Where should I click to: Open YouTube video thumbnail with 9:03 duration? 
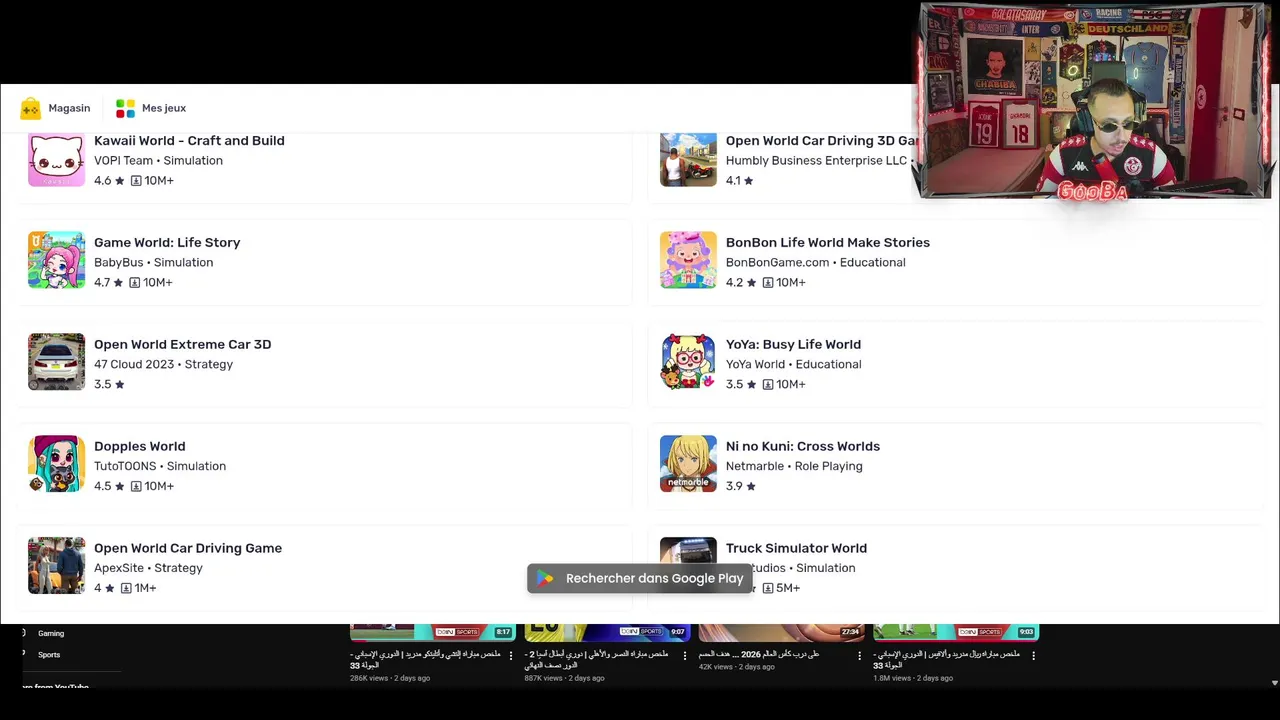956,632
